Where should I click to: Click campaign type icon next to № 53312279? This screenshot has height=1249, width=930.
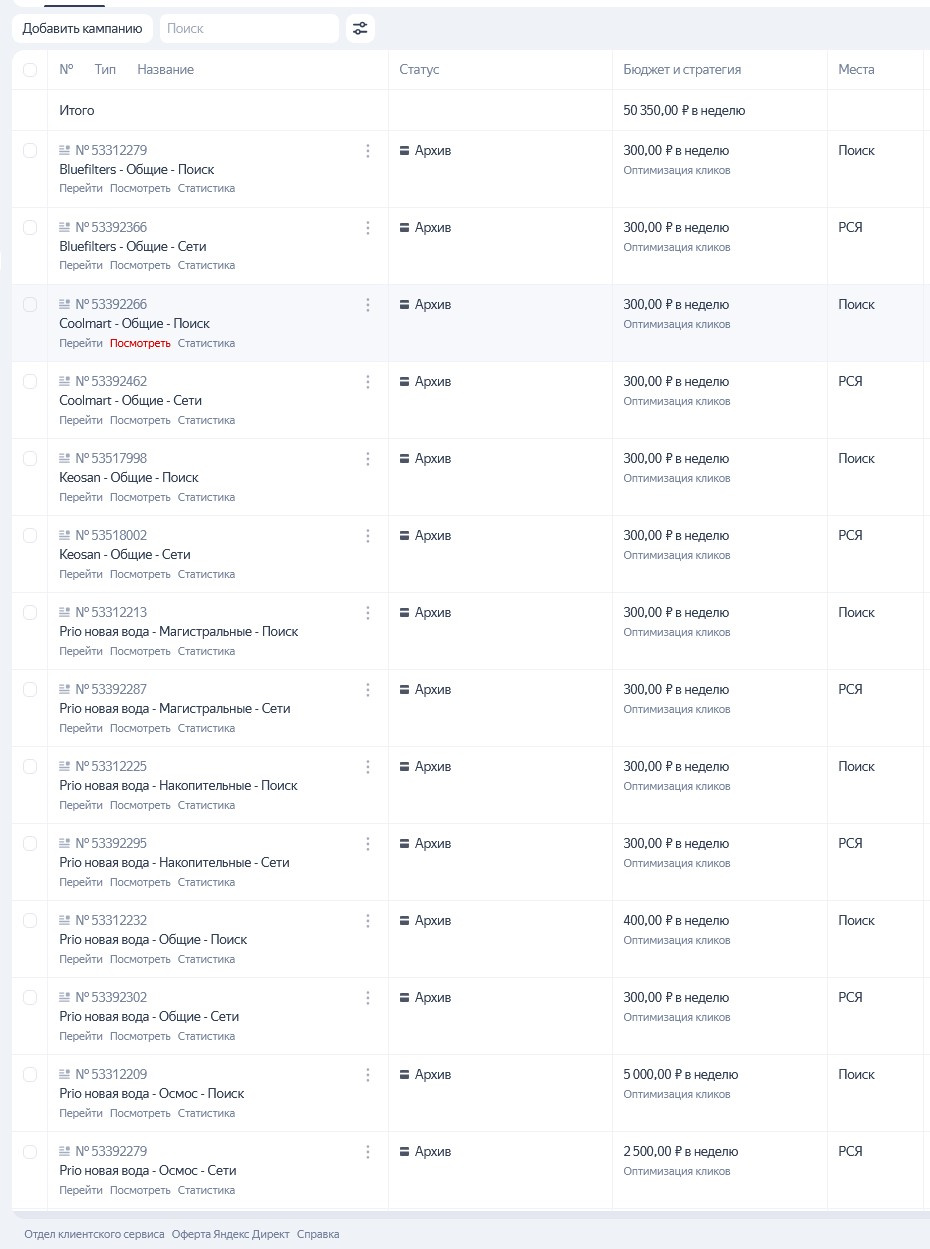coord(65,151)
